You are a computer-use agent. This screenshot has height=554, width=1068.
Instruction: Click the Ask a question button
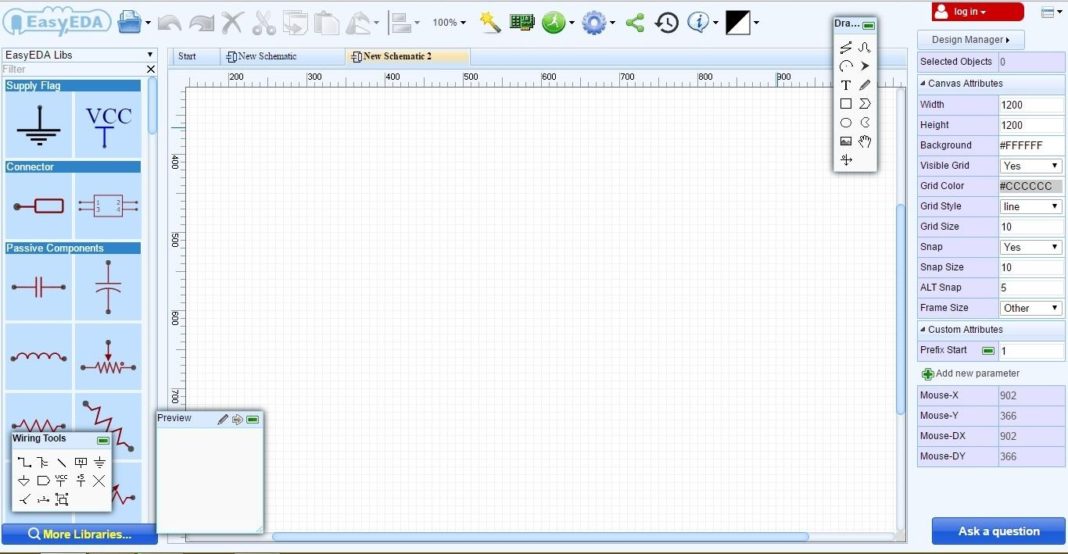pos(998,531)
